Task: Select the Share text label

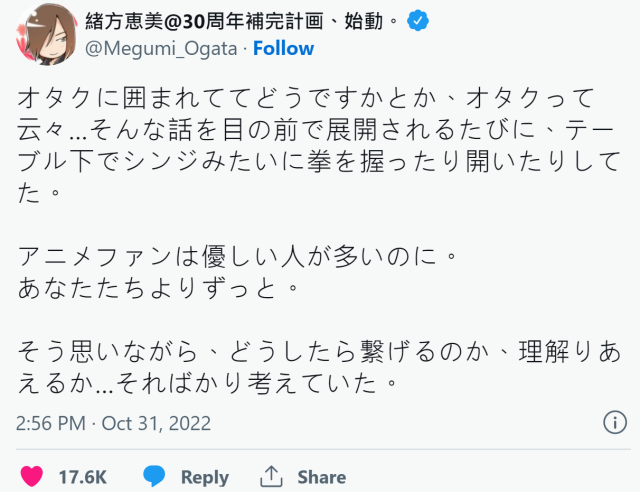Action: coord(321,476)
